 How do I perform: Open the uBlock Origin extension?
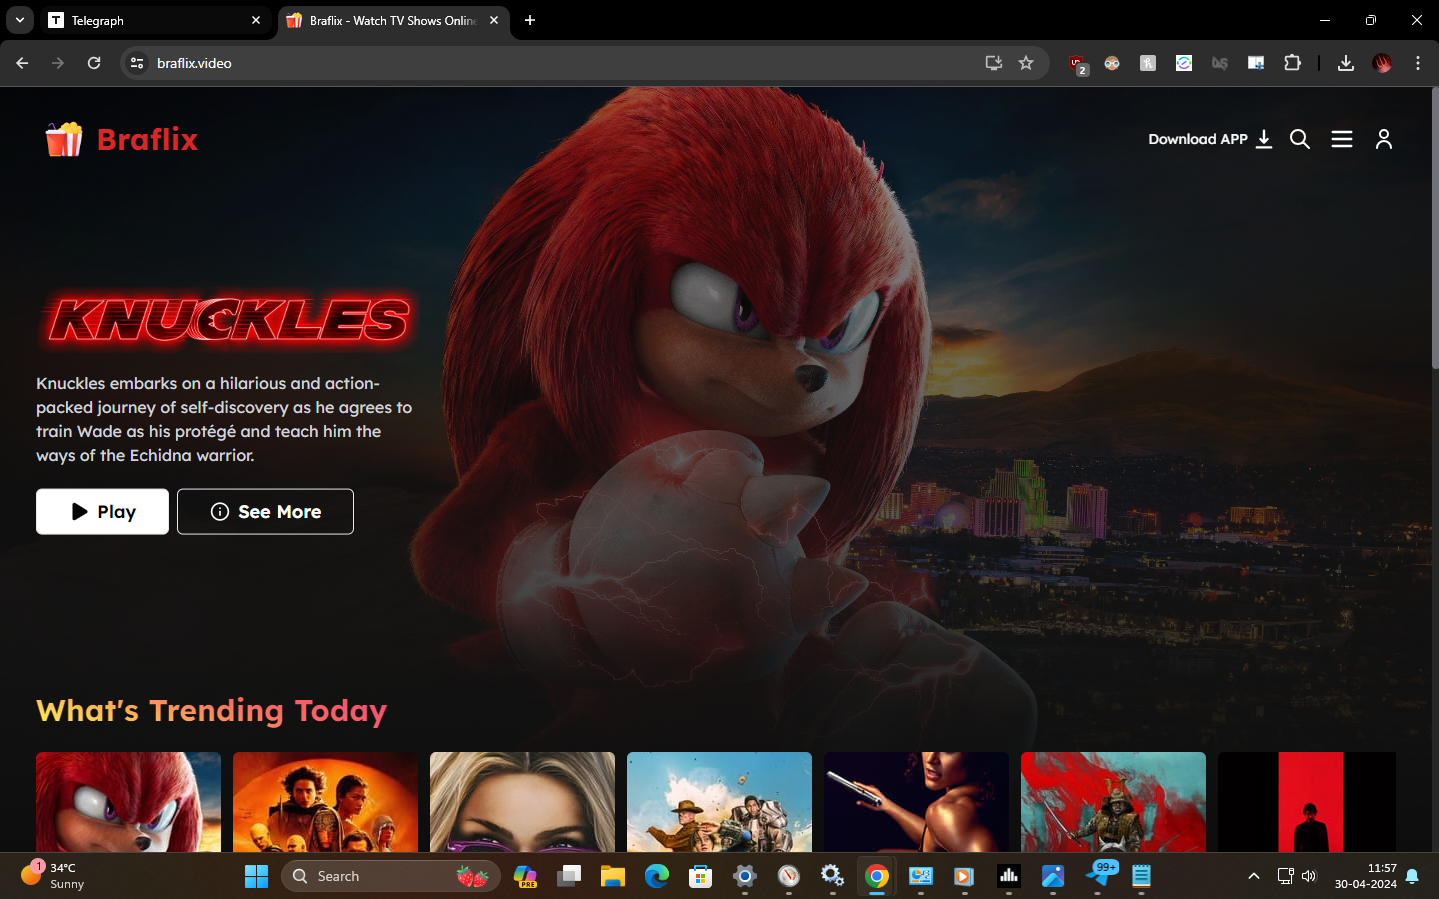pyautogui.click(x=1077, y=64)
